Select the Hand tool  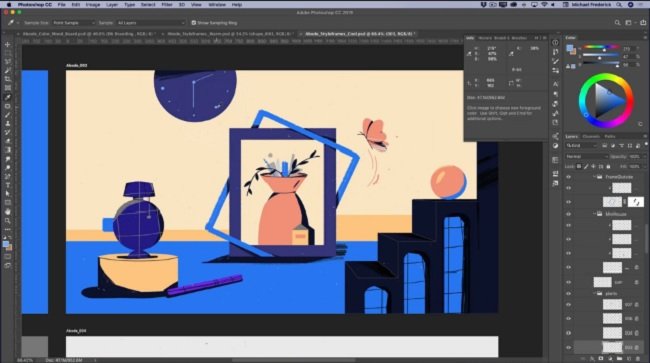[x=8, y=212]
